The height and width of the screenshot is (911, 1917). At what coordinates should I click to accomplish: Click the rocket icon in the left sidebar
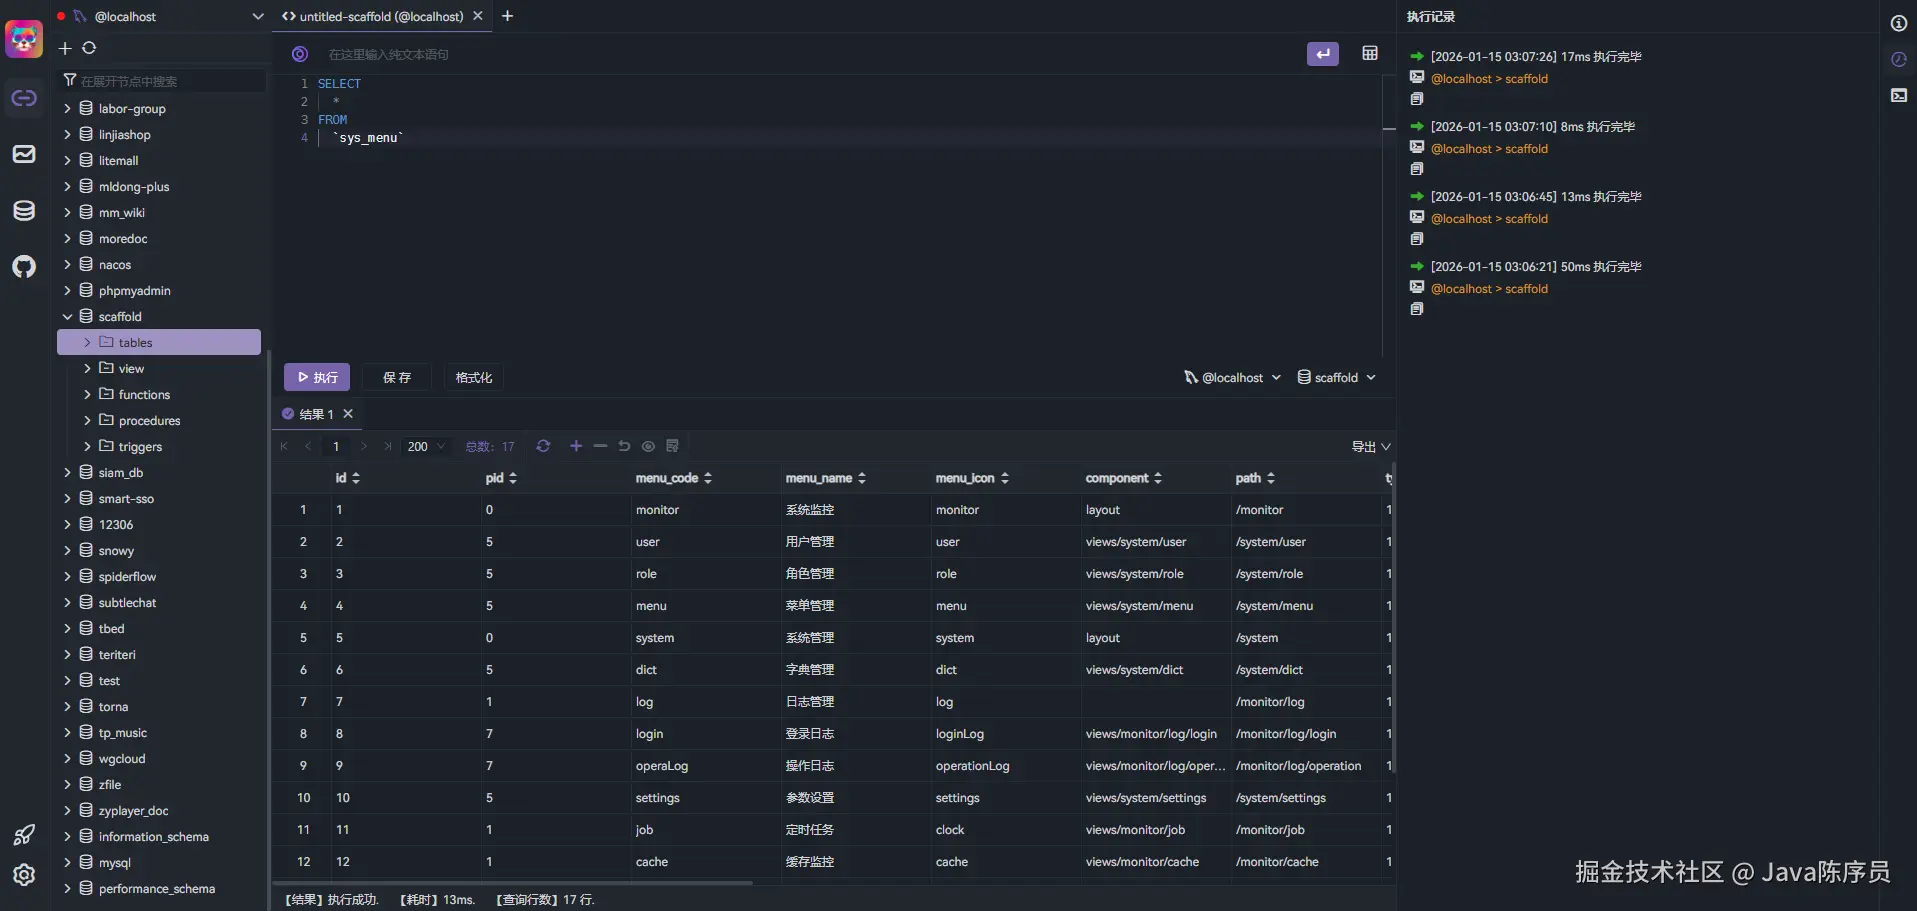(24, 834)
